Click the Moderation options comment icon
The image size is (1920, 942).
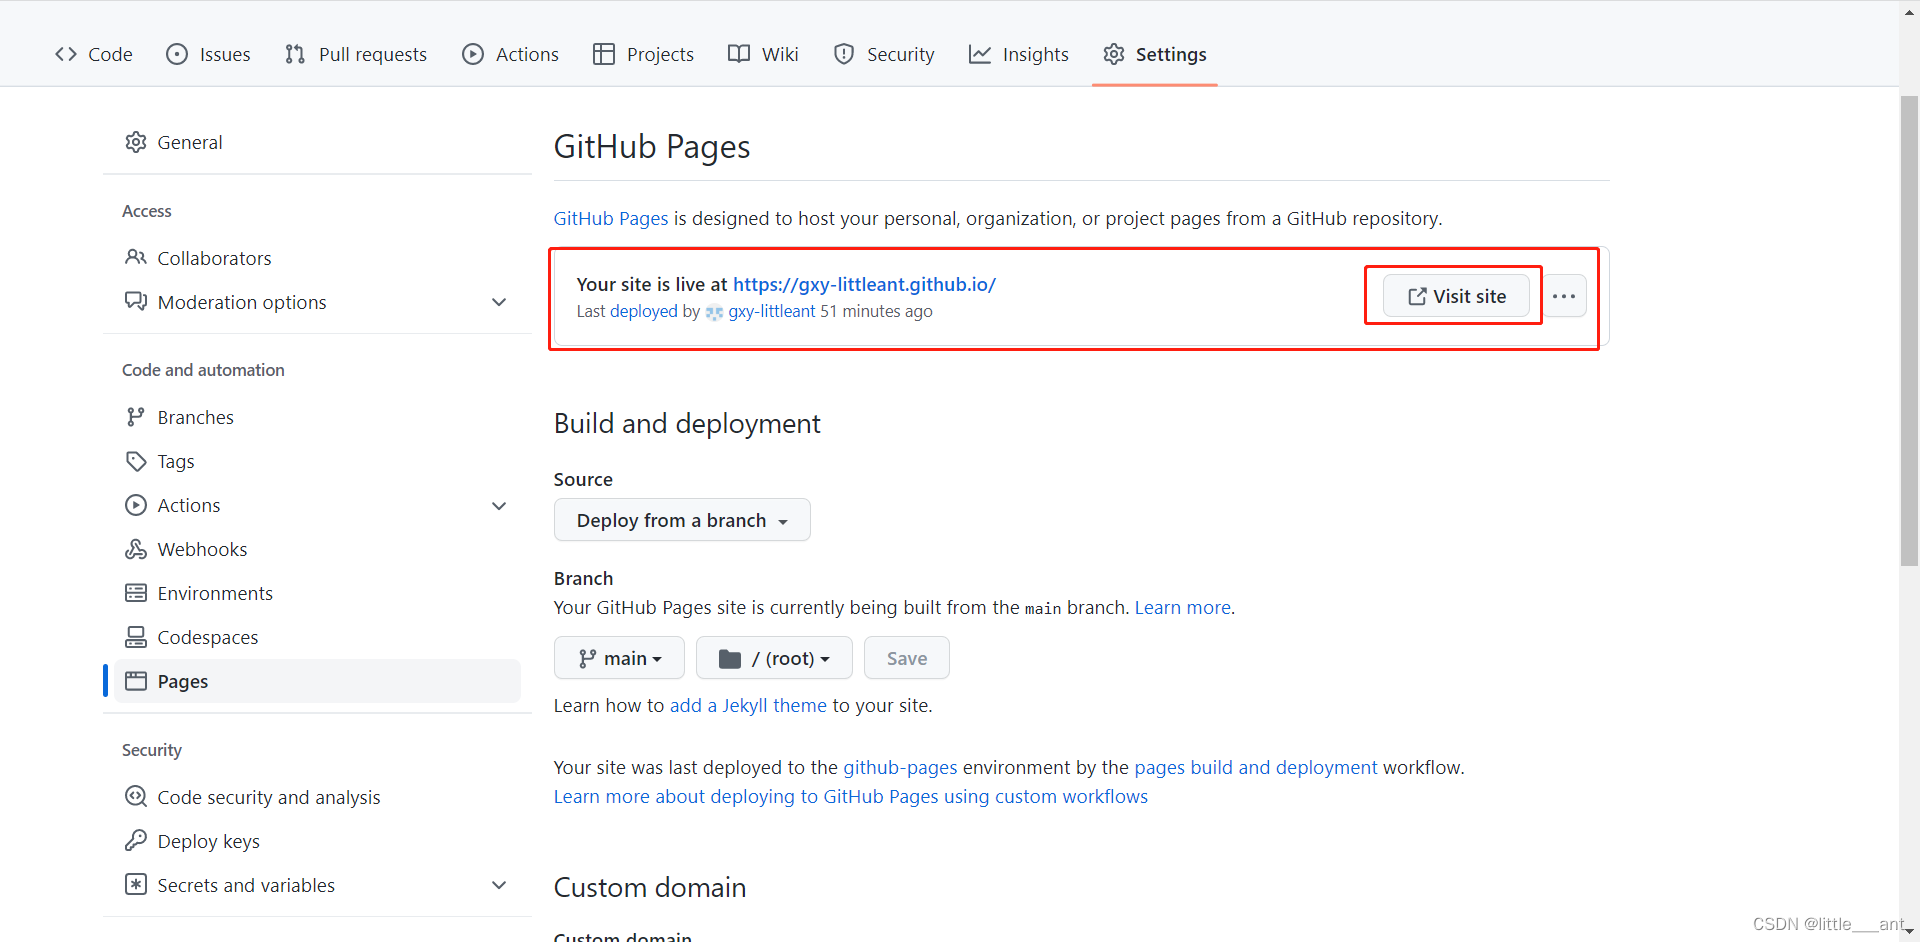136,302
